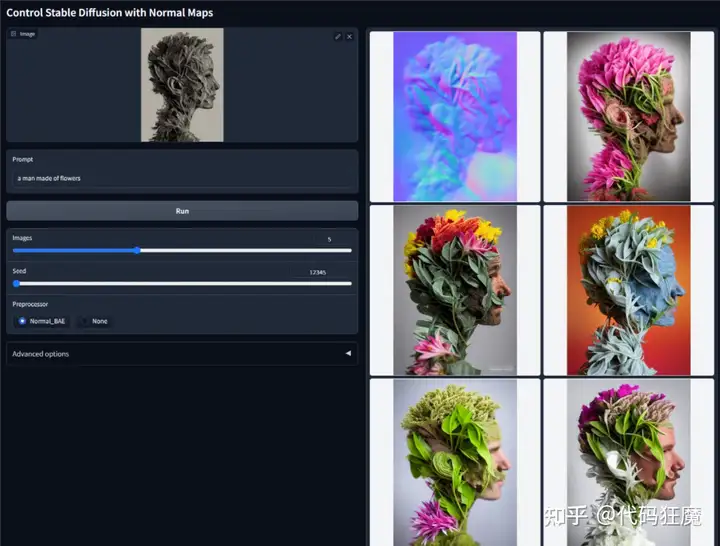Click the Seed slider handle
The width and height of the screenshot is (720, 546).
17,284
